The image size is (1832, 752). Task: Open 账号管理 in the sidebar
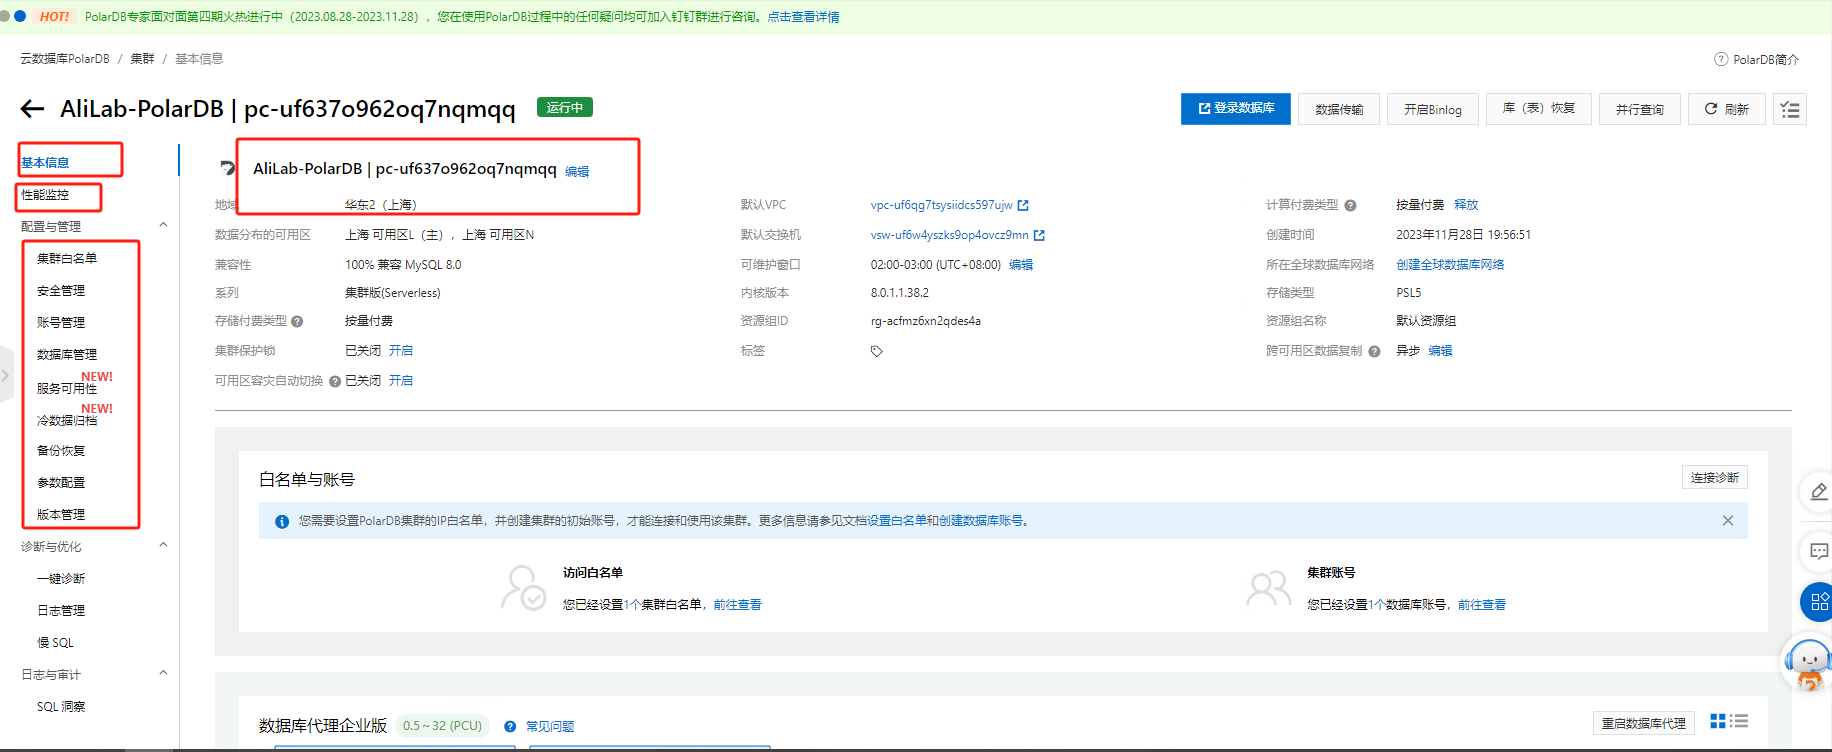coord(61,323)
